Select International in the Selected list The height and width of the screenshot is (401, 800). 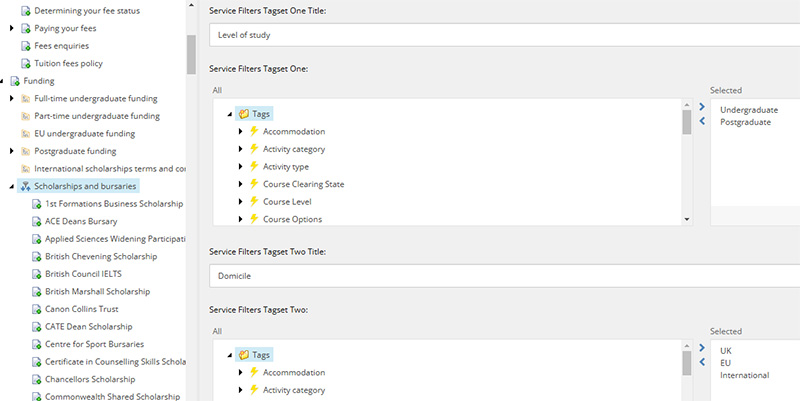(744, 375)
